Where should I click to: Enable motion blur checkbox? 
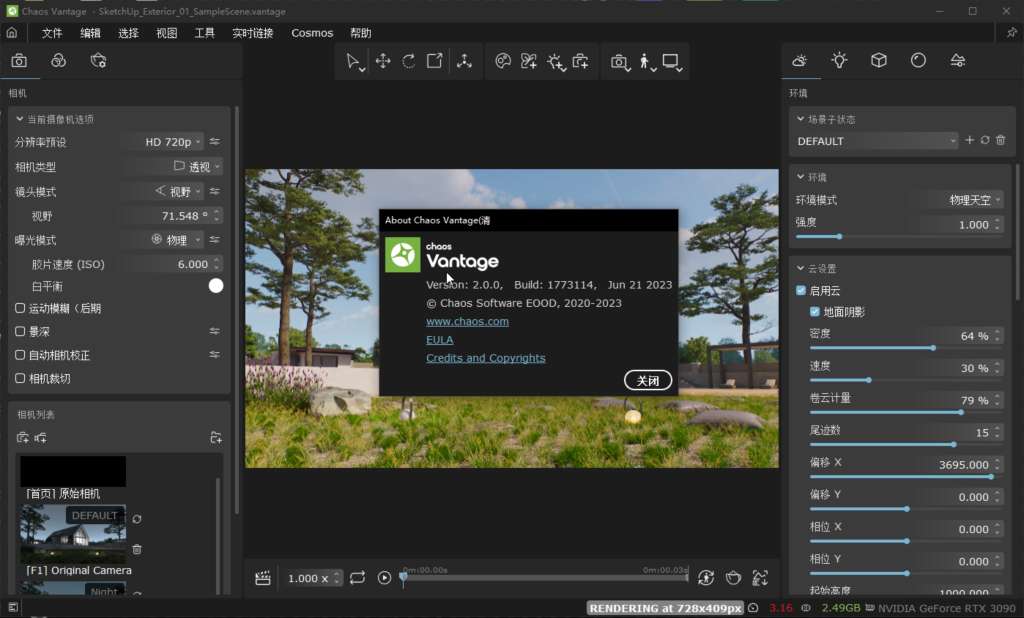[x=20, y=308]
